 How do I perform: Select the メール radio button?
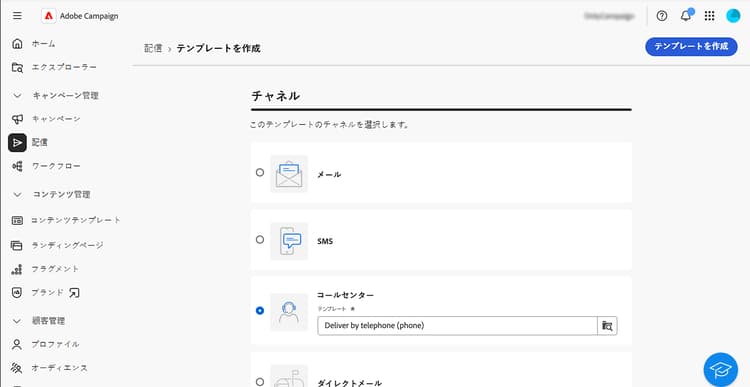pyautogui.click(x=260, y=172)
